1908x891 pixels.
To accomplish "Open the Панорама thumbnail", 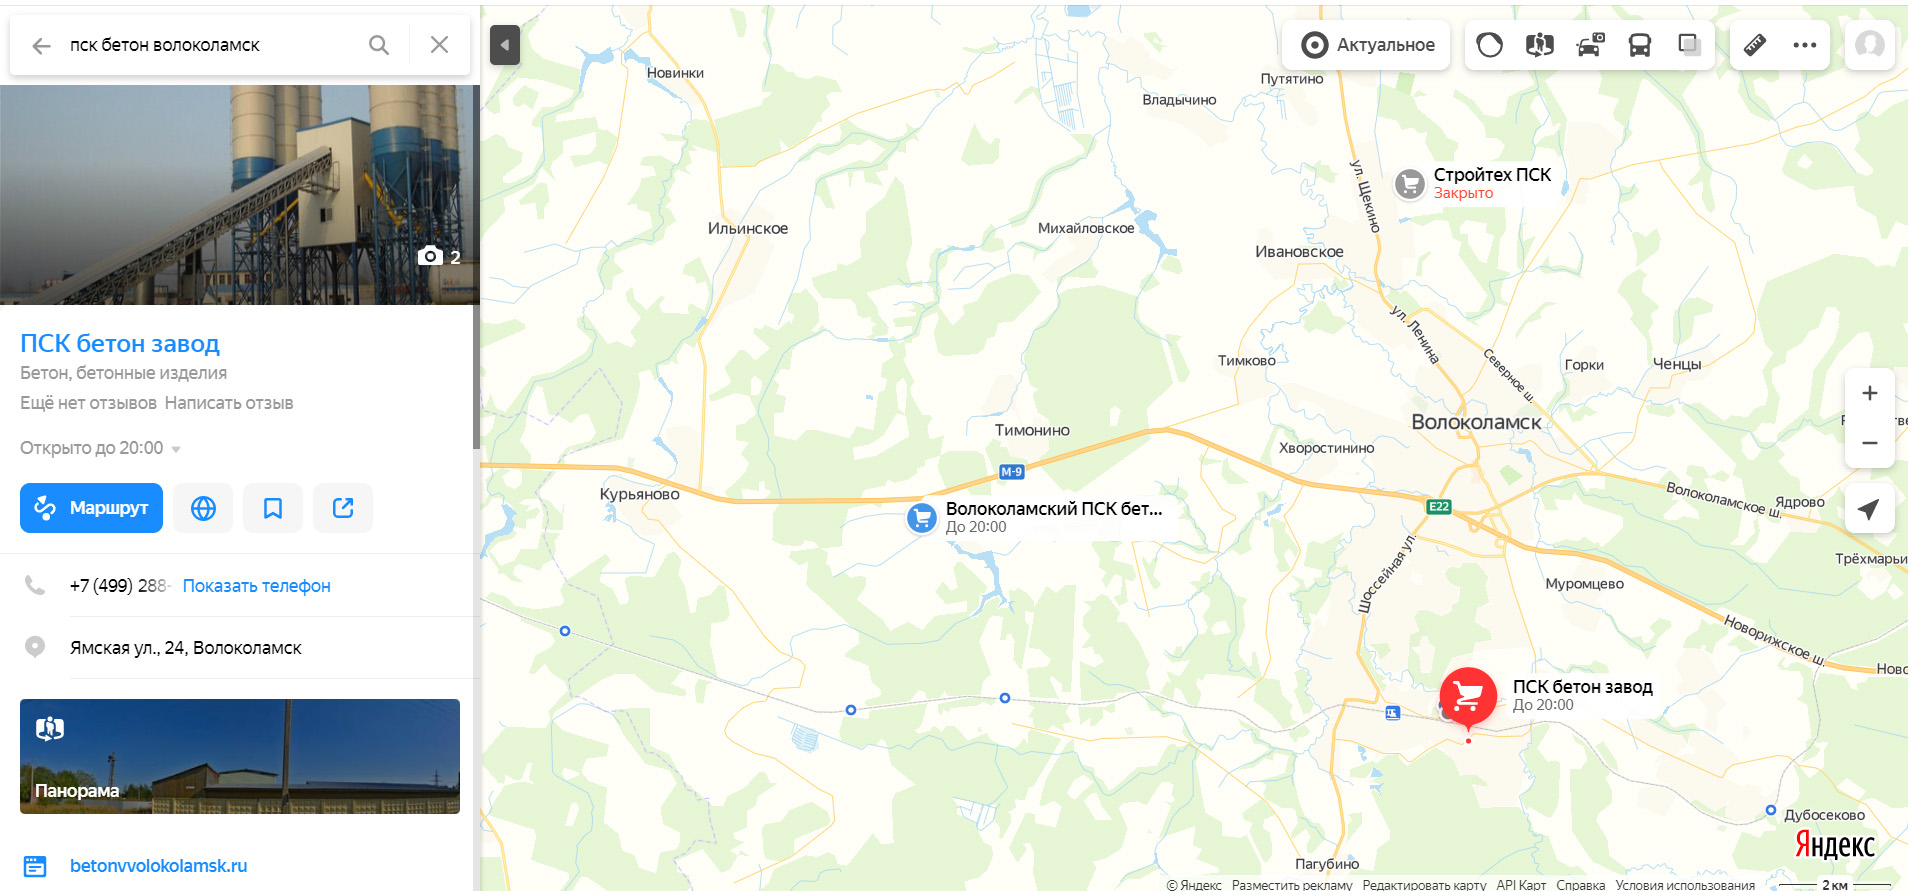I will (240, 756).
